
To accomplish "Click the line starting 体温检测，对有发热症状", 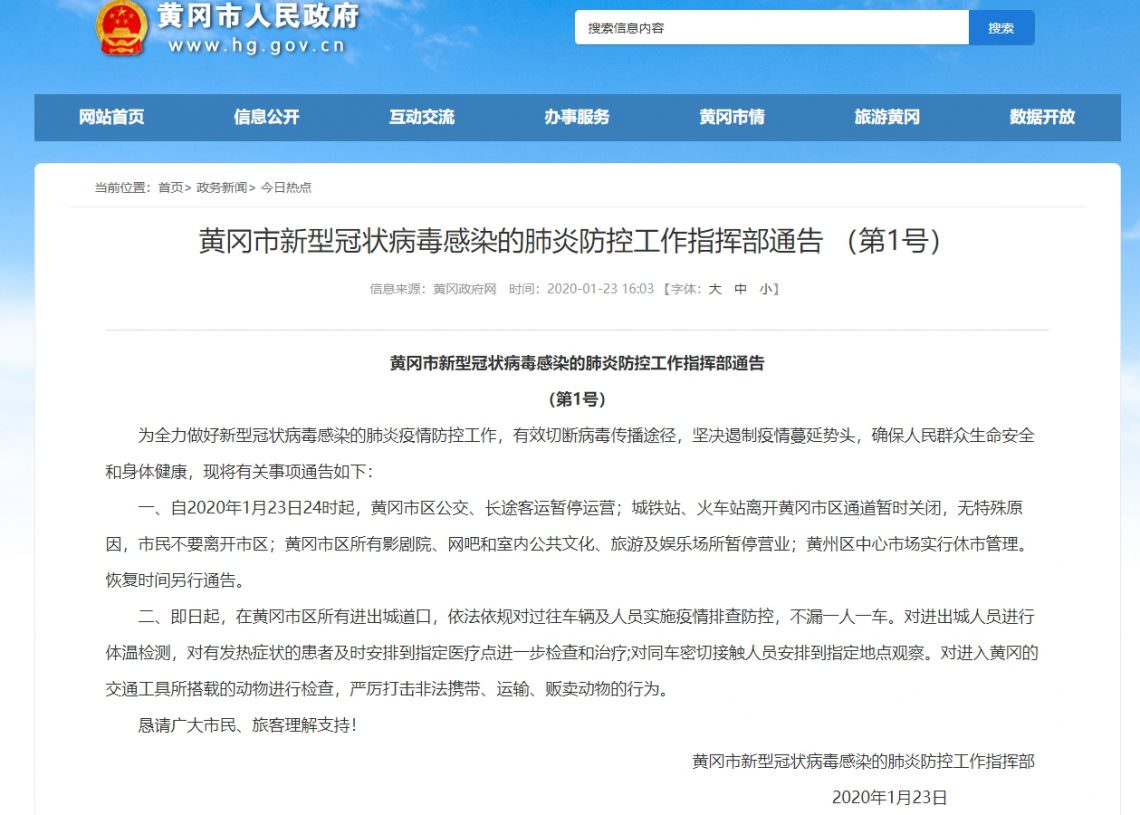I will click(571, 653).
